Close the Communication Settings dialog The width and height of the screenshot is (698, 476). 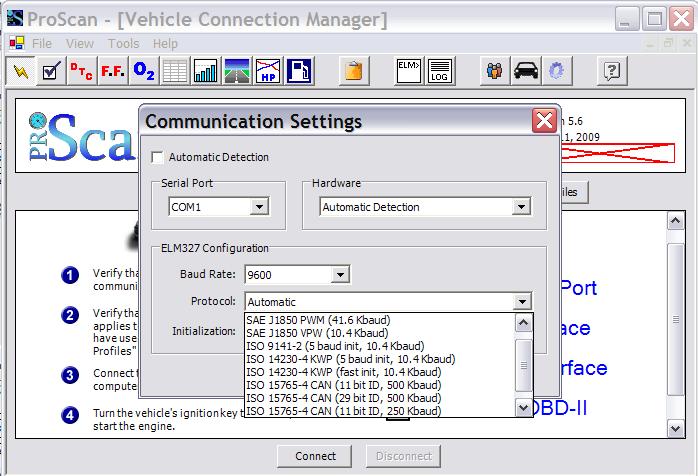[x=544, y=120]
